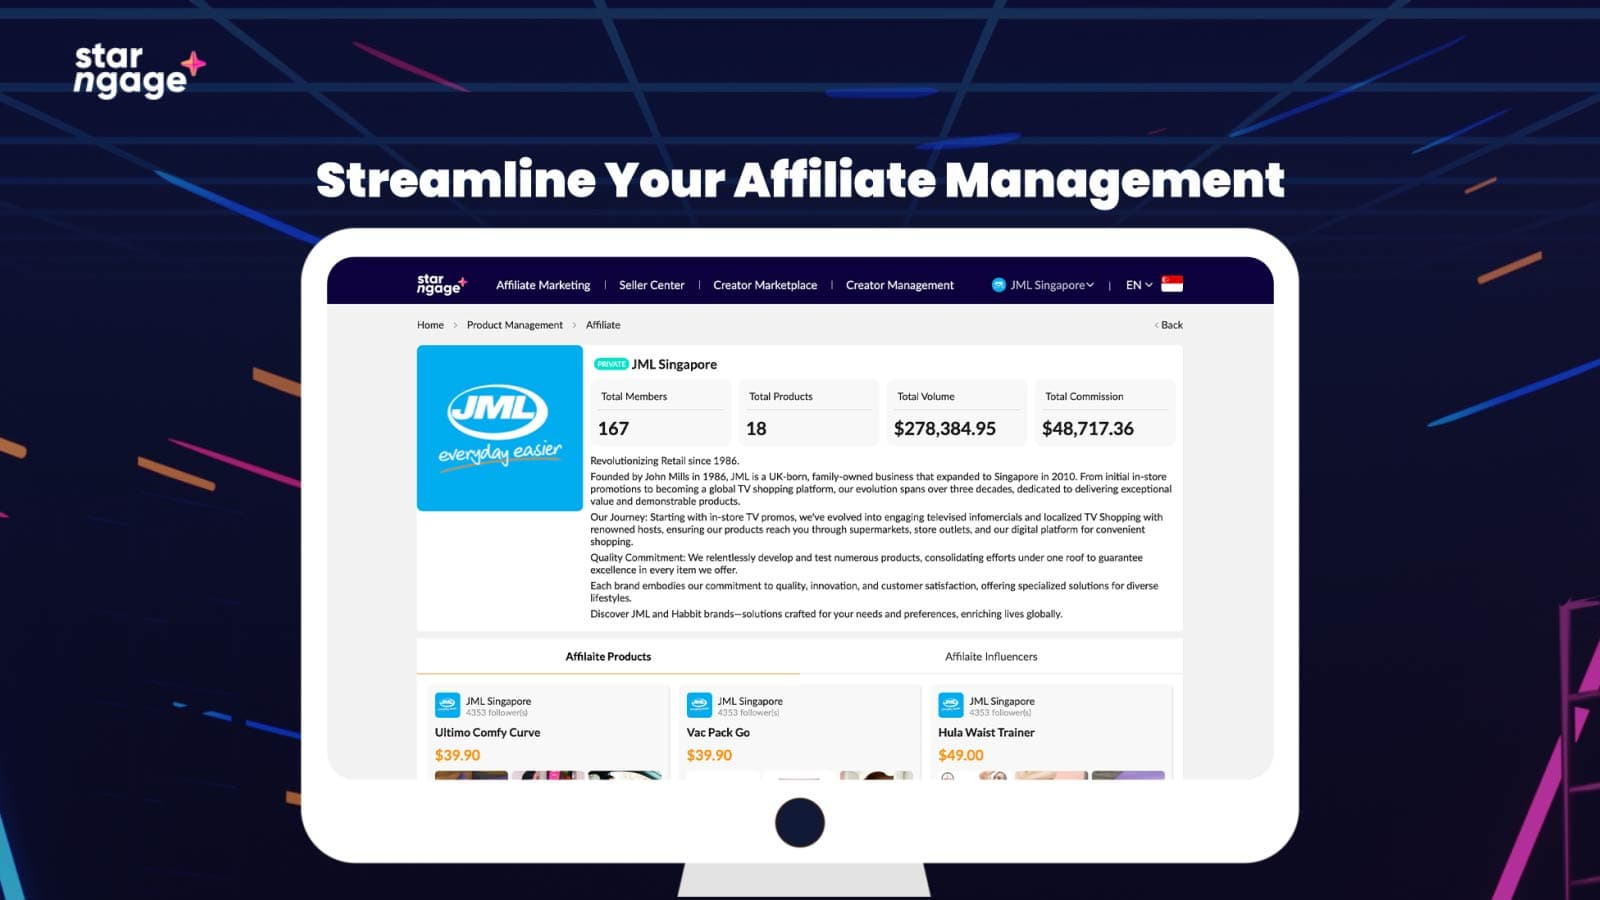Open the Affiliate Marketing menu
Image resolution: width=1600 pixels, height=900 pixels.
point(543,285)
